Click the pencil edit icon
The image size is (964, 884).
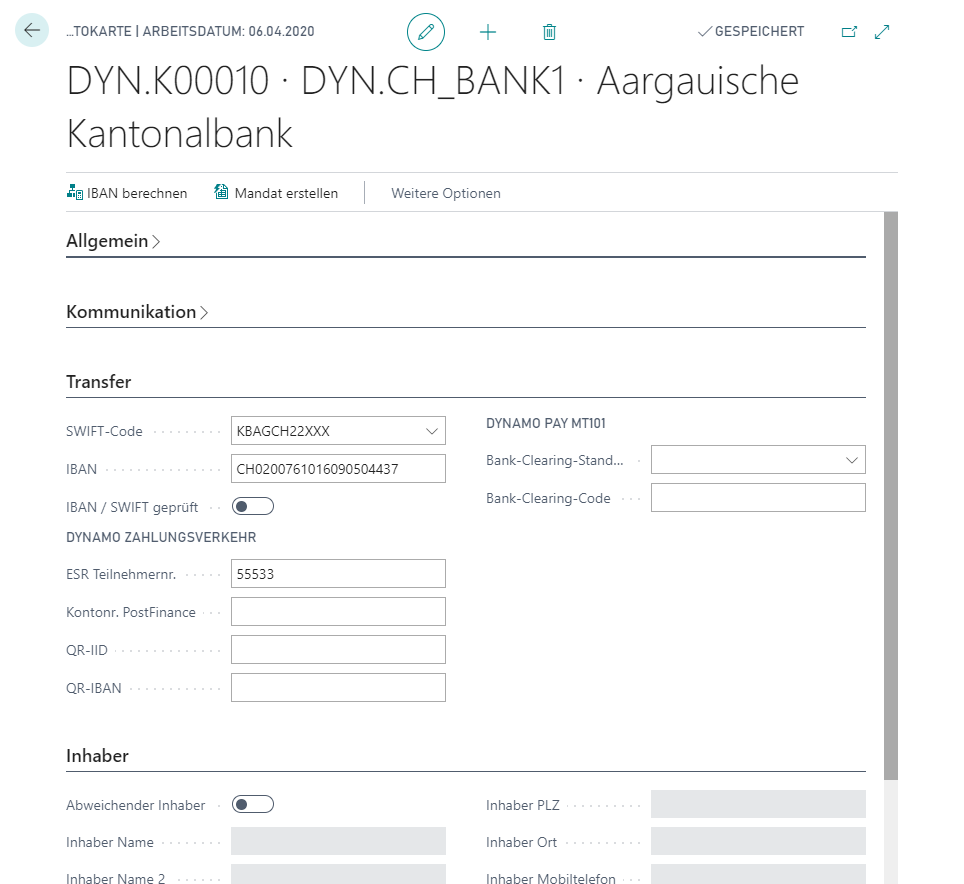tap(426, 32)
